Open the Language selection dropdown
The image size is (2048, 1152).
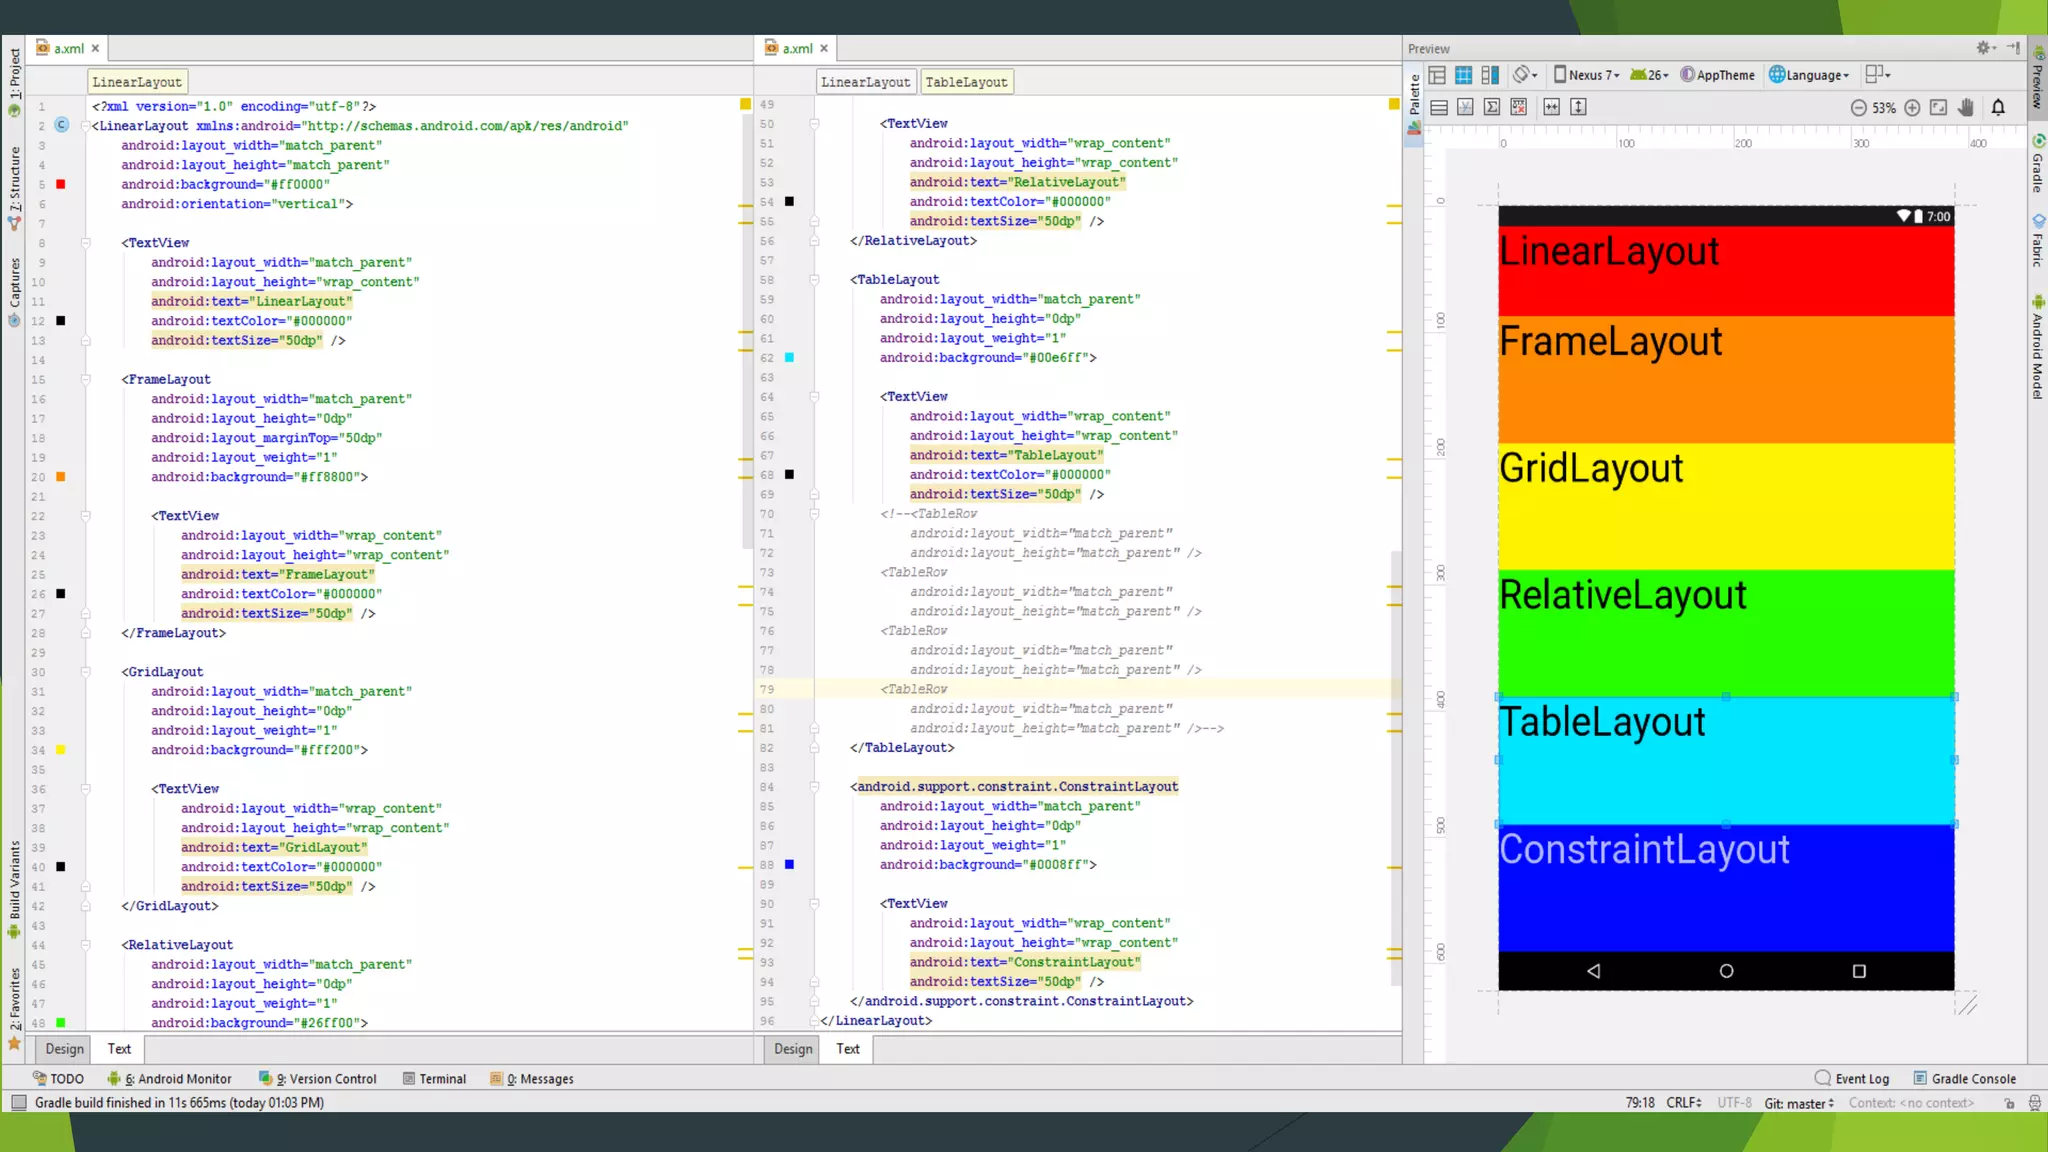pyautogui.click(x=1810, y=75)
